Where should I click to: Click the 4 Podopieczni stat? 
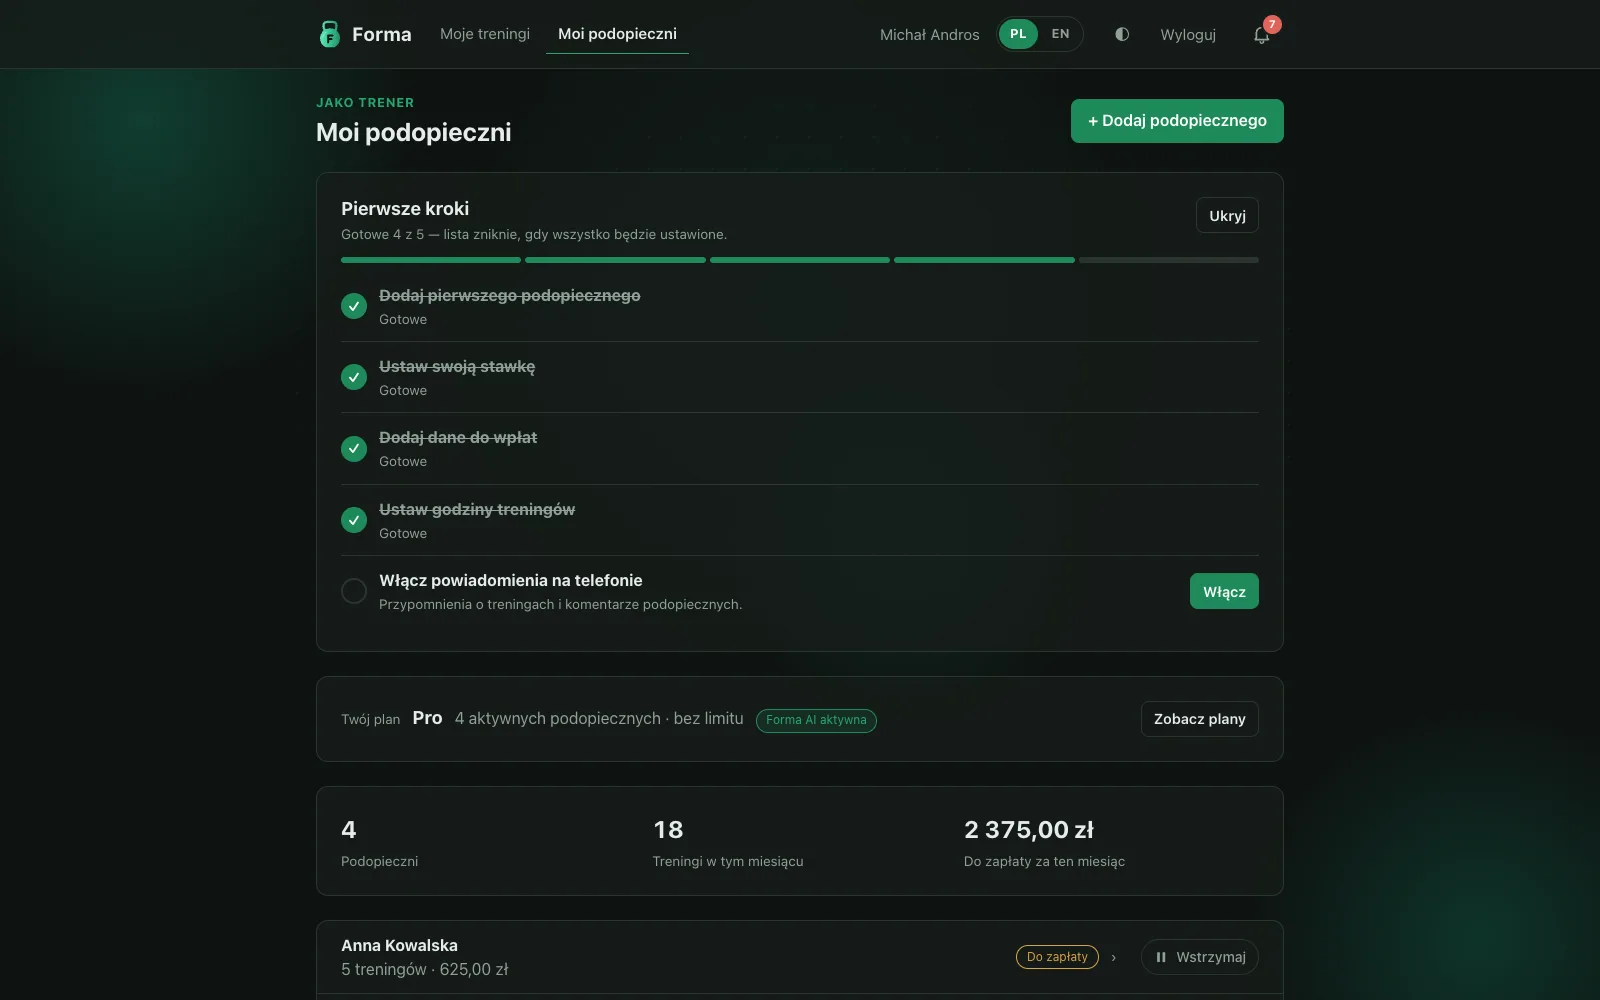click(x=380, y=843)
